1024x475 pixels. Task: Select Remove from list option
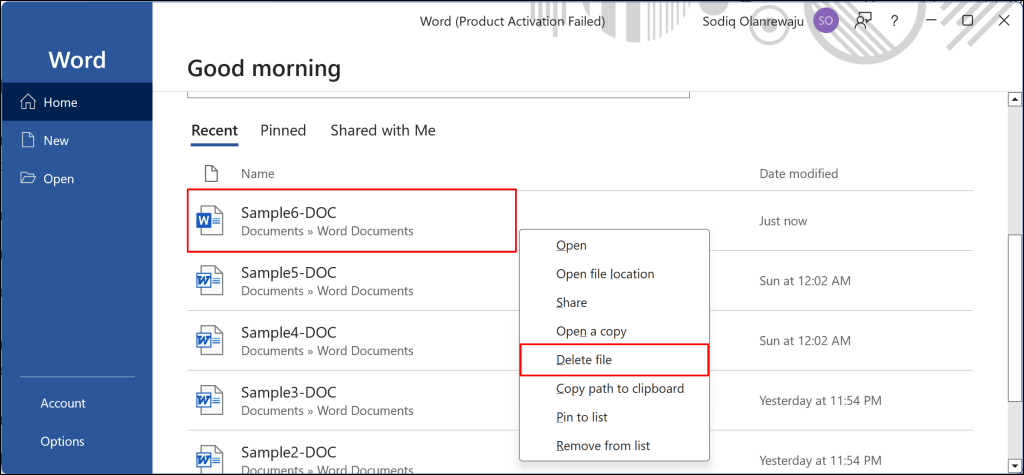tap(604, 445)
